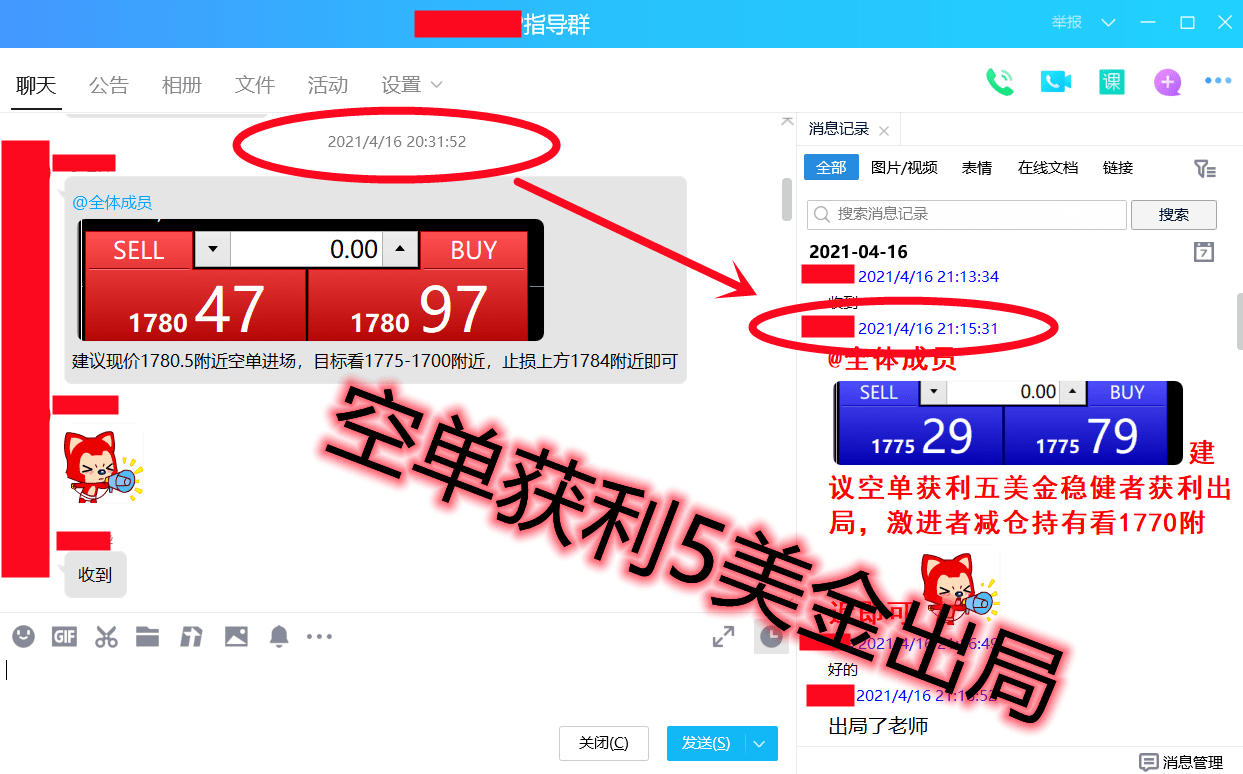Start a group video call
This screenshot has height=774, width=1243.
pyautogui.click(x=1055, y=82)
